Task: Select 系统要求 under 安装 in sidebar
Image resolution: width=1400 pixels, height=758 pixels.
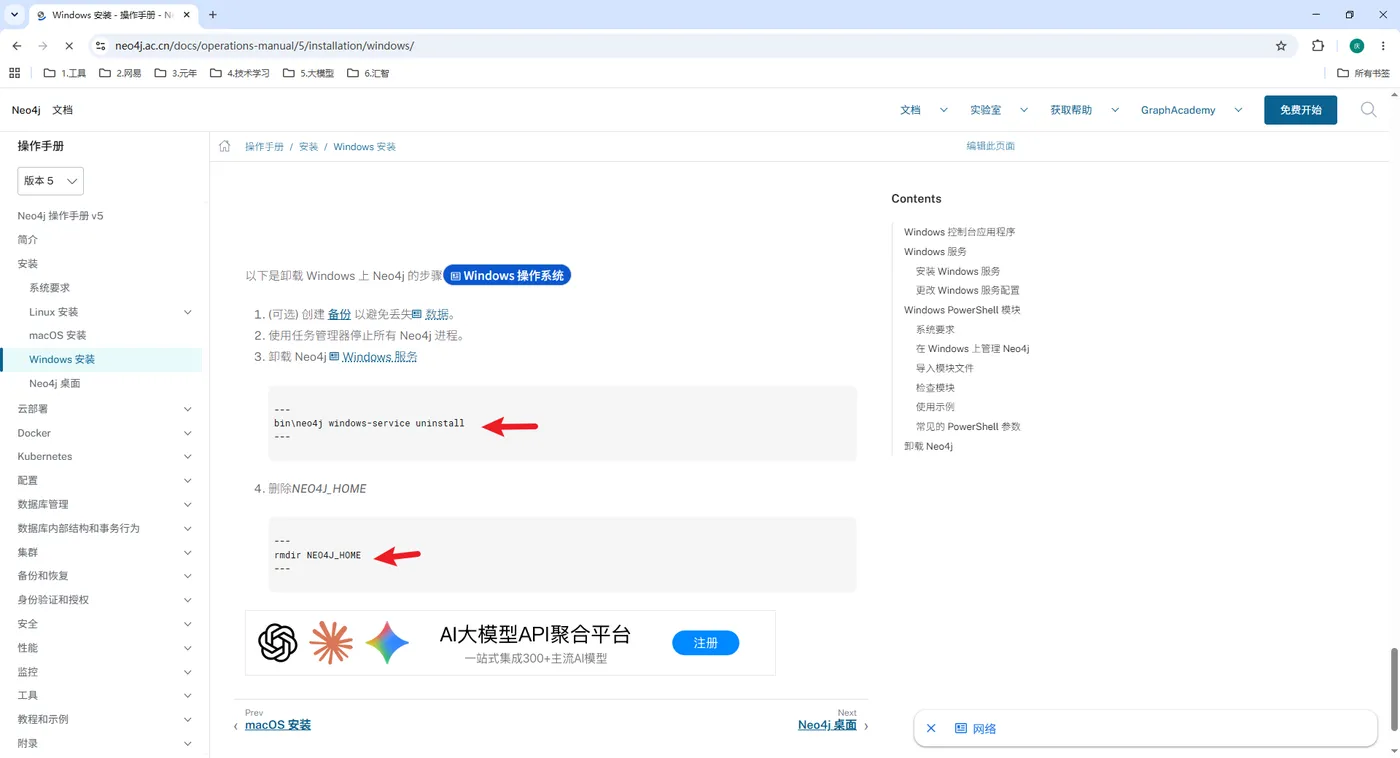Action: click(50, 288)
